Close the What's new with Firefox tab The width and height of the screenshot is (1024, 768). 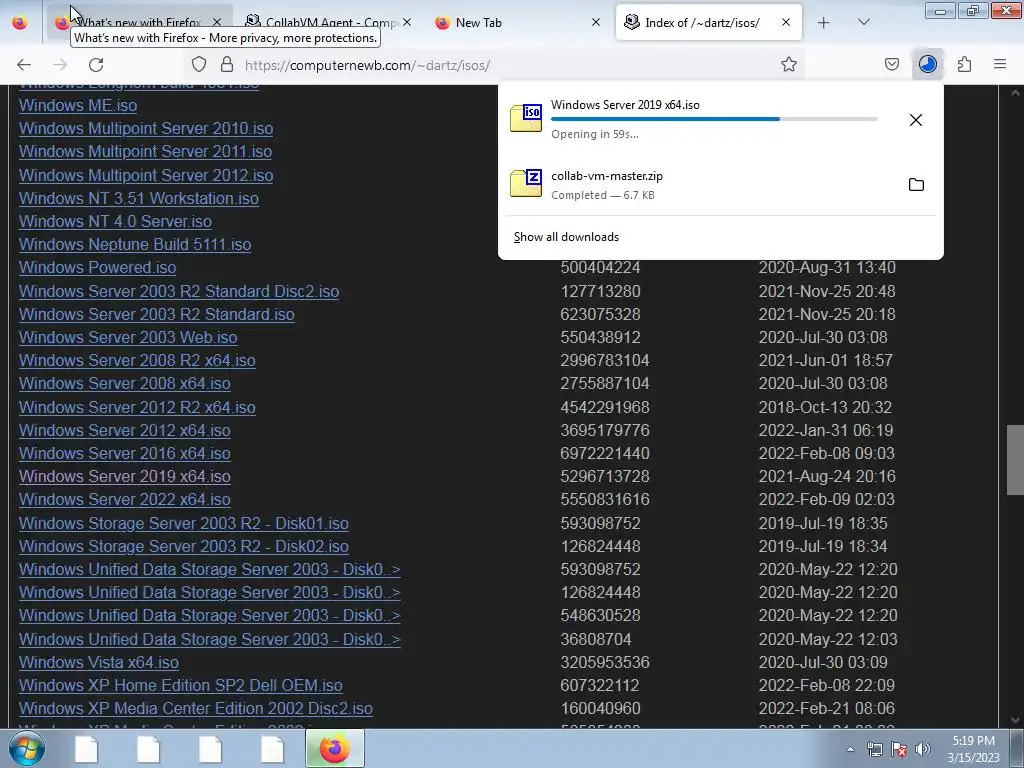[x=217, y=22]
